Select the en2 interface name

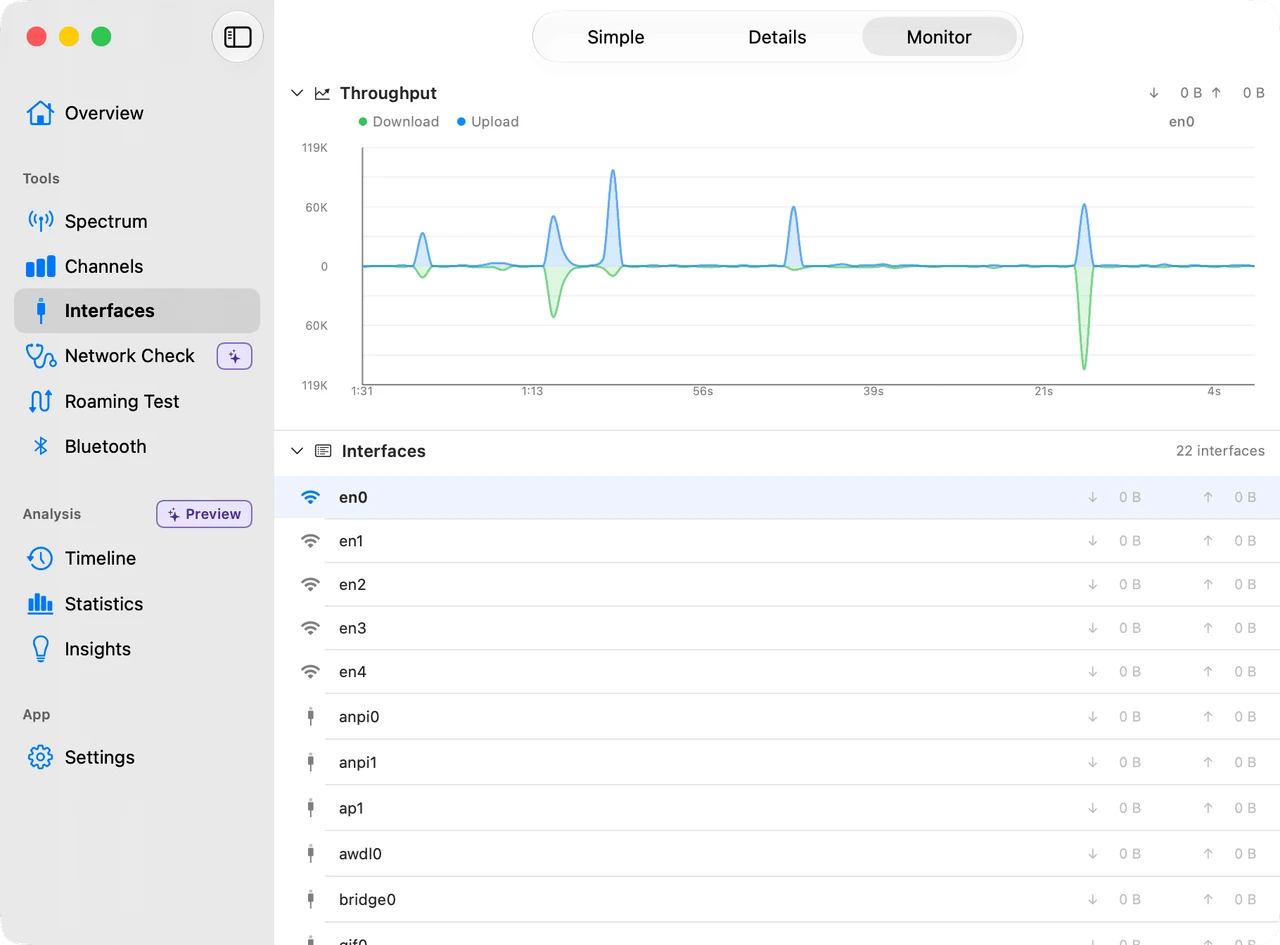click(352, 585)
